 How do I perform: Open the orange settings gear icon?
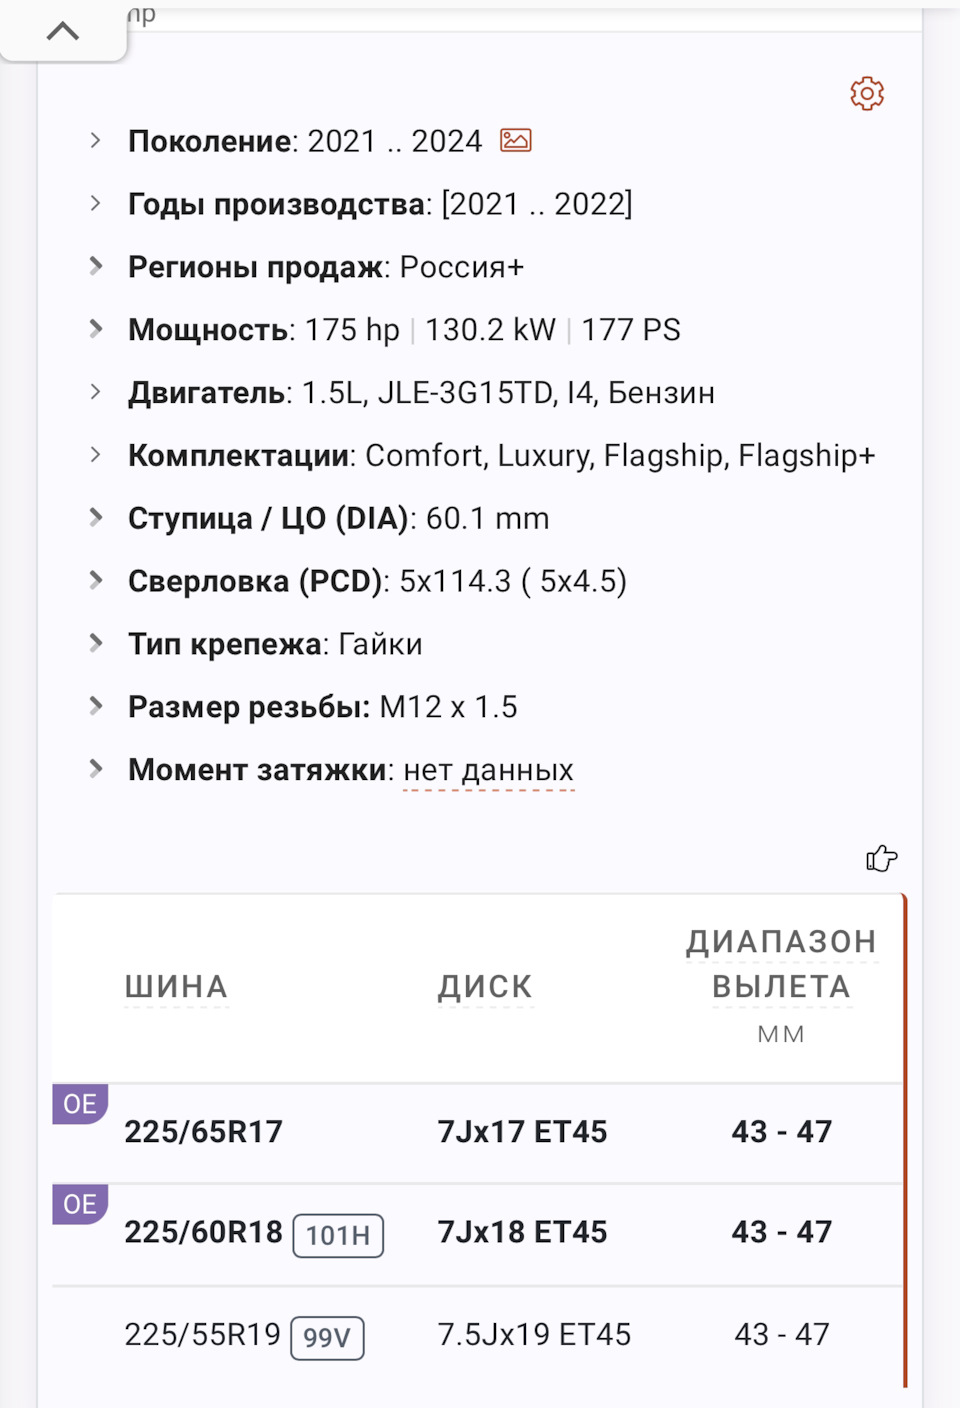(867, 94)
